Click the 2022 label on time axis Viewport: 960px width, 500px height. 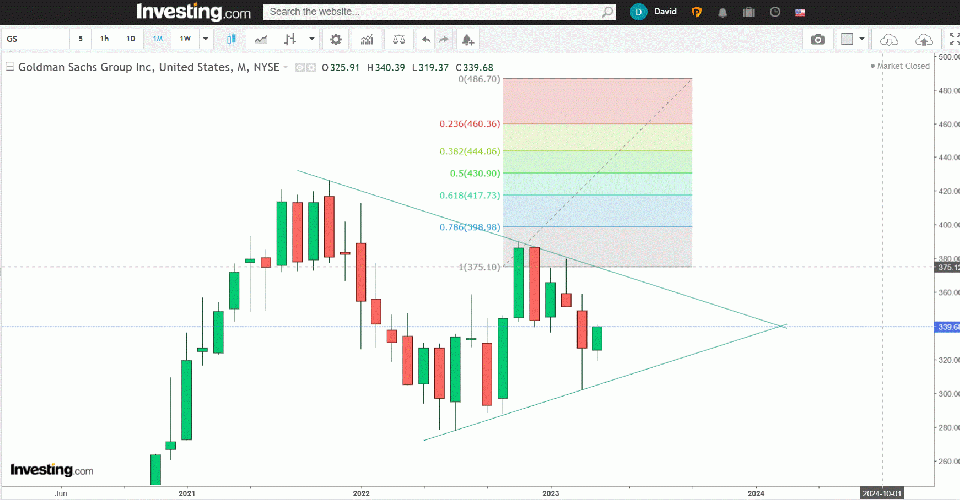click(x=361, y=493)
